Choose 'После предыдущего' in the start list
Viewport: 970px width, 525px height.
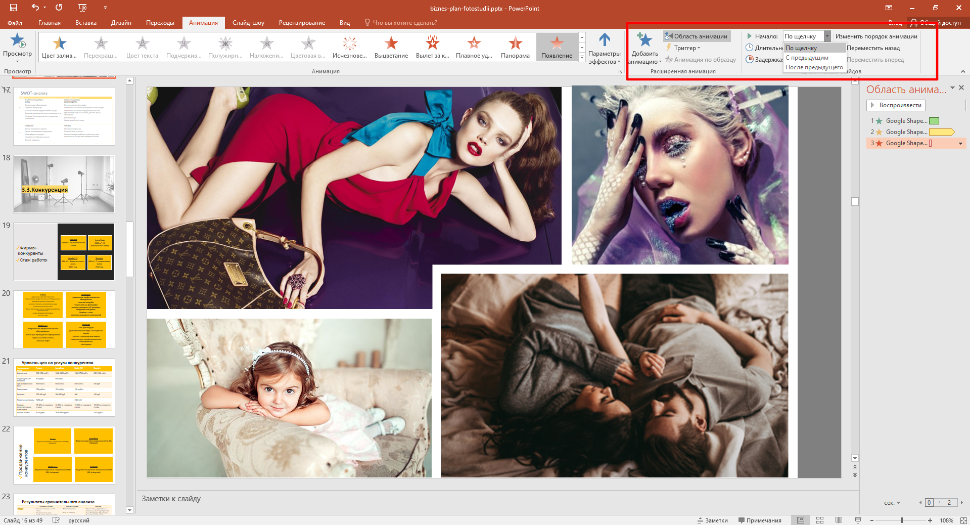coord(814,67)
